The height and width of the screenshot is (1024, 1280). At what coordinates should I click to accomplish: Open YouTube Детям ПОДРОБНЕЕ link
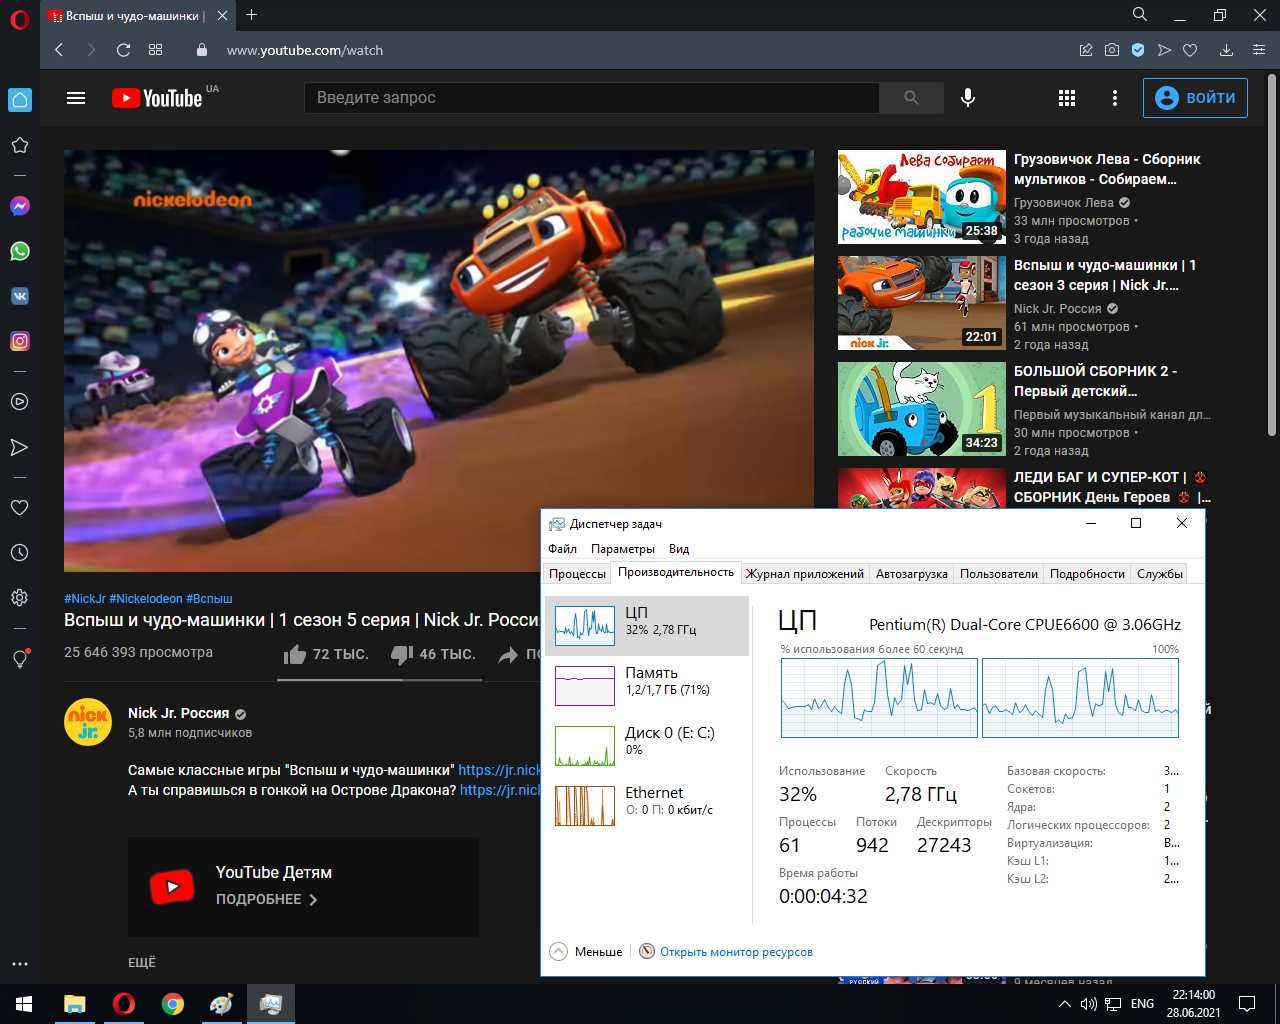pos(266,899)
